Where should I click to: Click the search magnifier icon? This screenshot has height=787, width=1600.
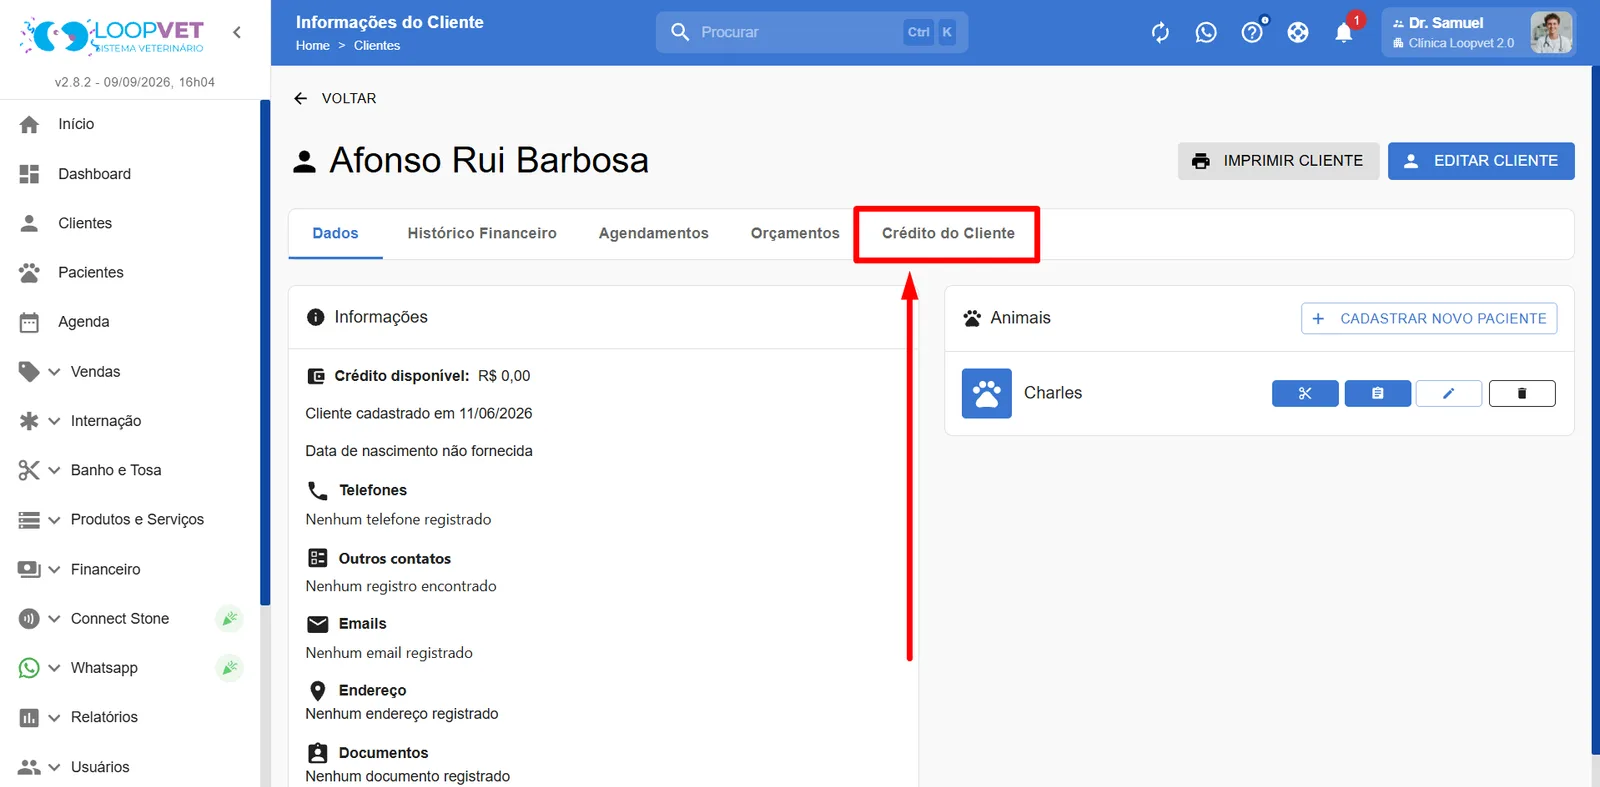(x=680, y=32)
